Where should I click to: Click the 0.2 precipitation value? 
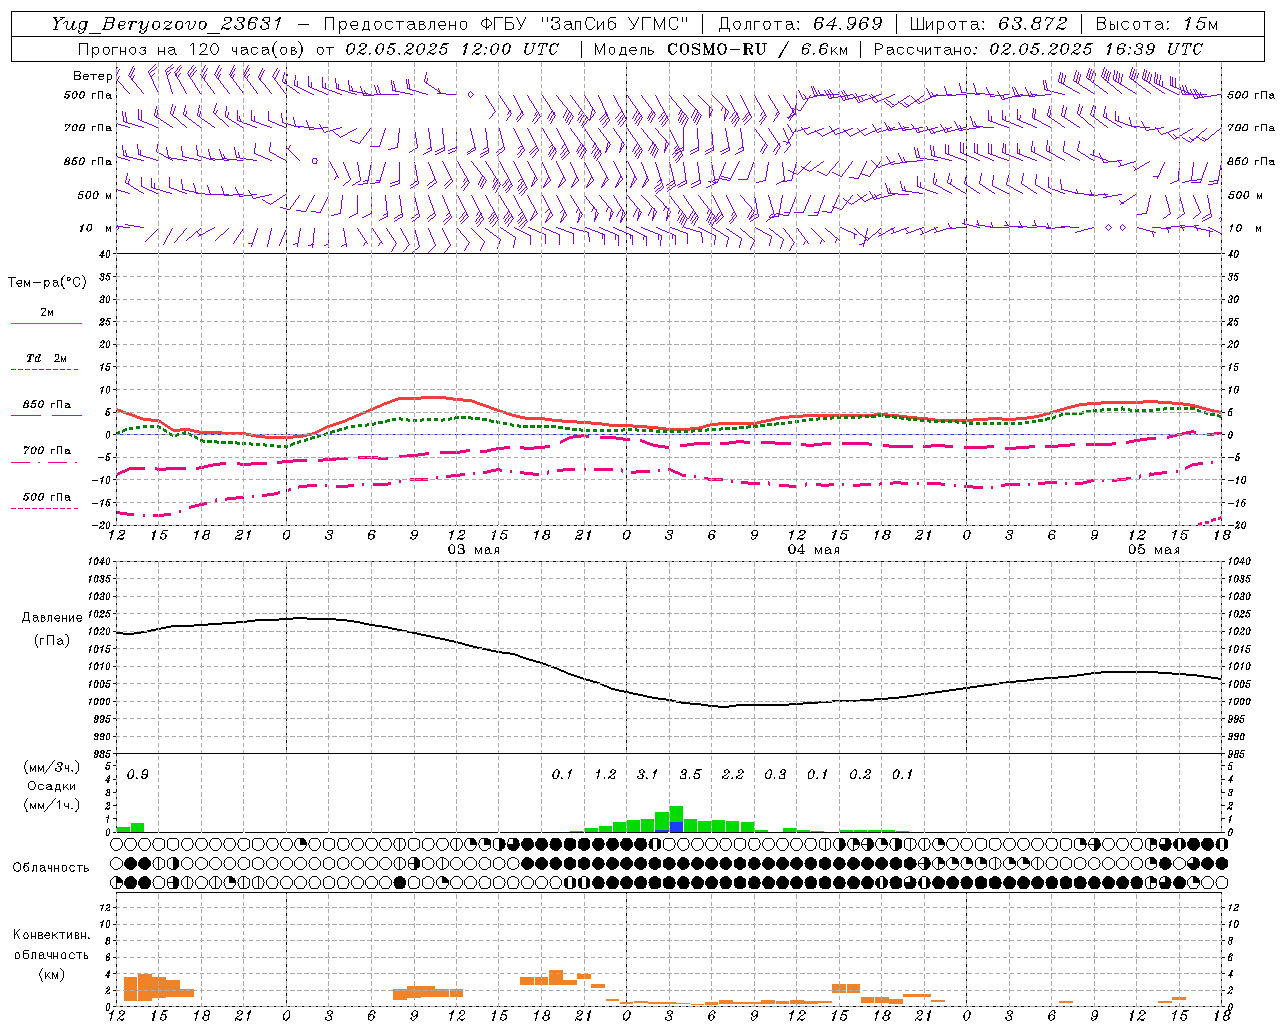pos(860,775)
